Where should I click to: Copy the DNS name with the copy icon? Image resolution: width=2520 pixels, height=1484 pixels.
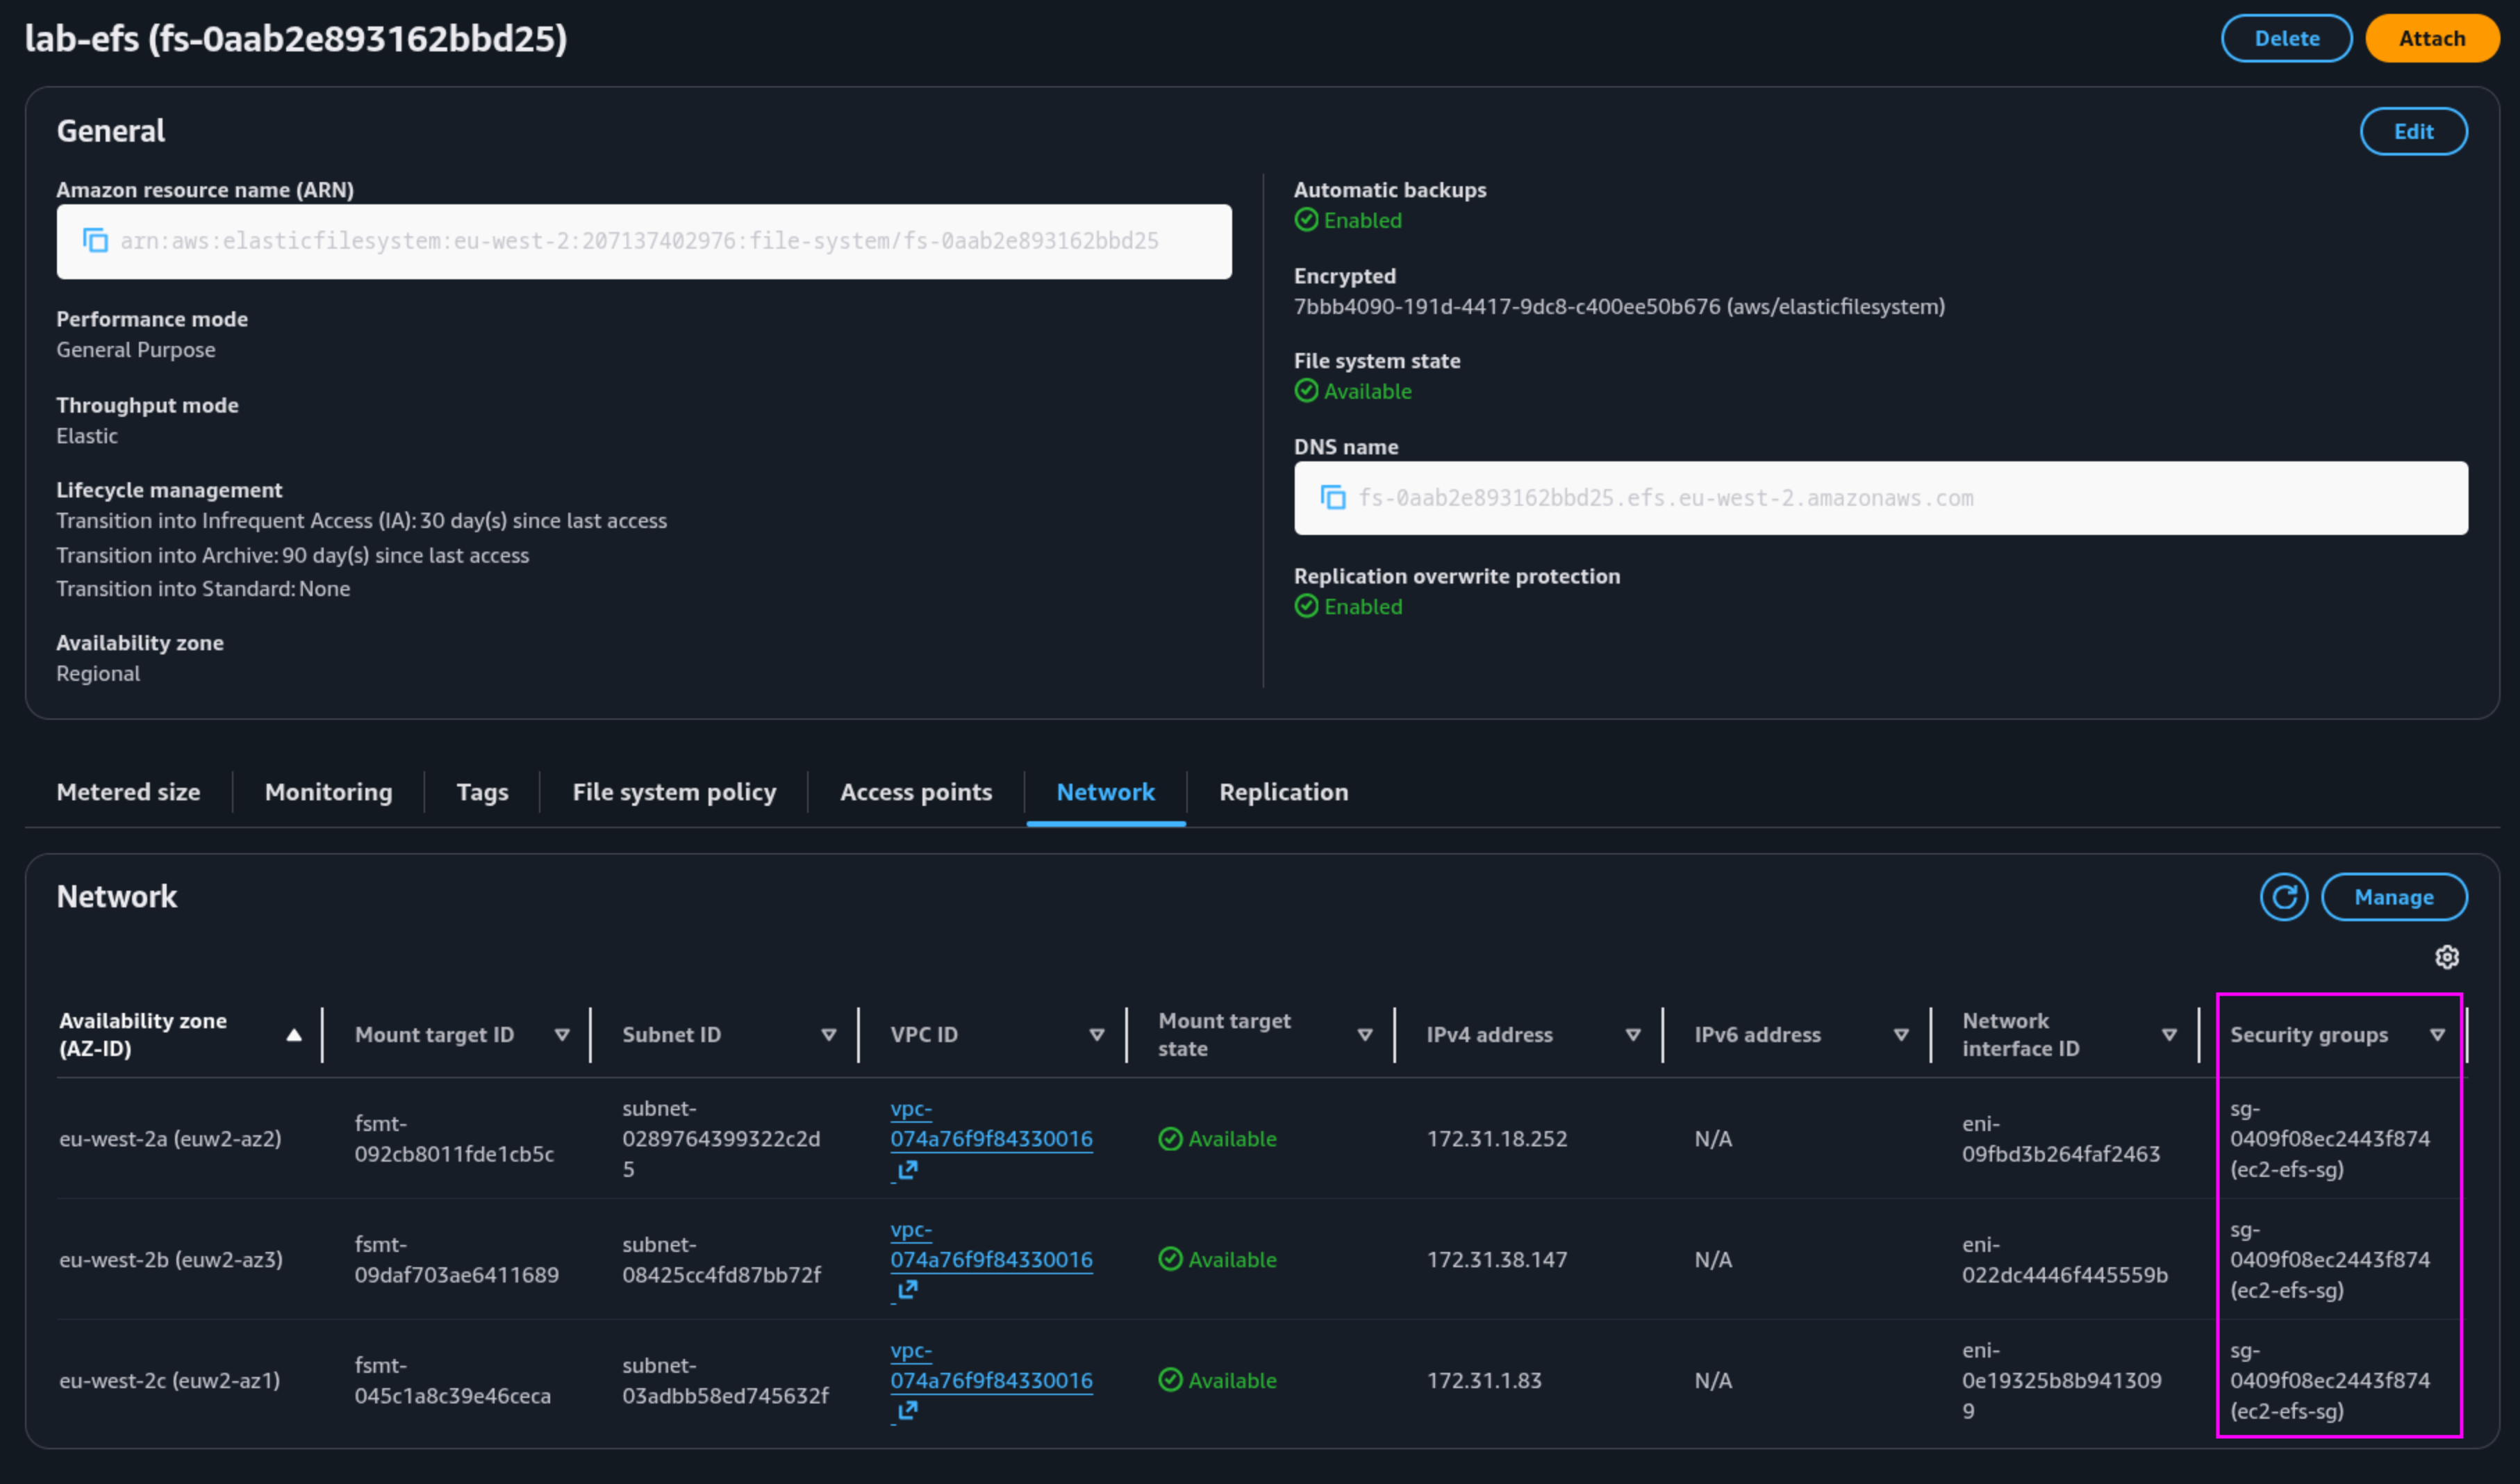(x=1333, y=498)
